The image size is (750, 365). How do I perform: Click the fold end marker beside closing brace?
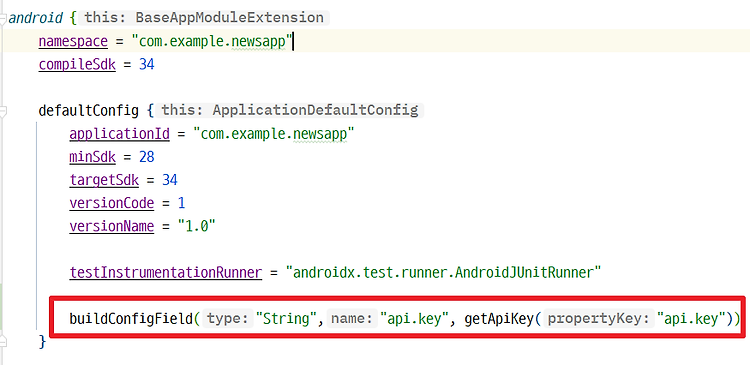tap(3, 341)
